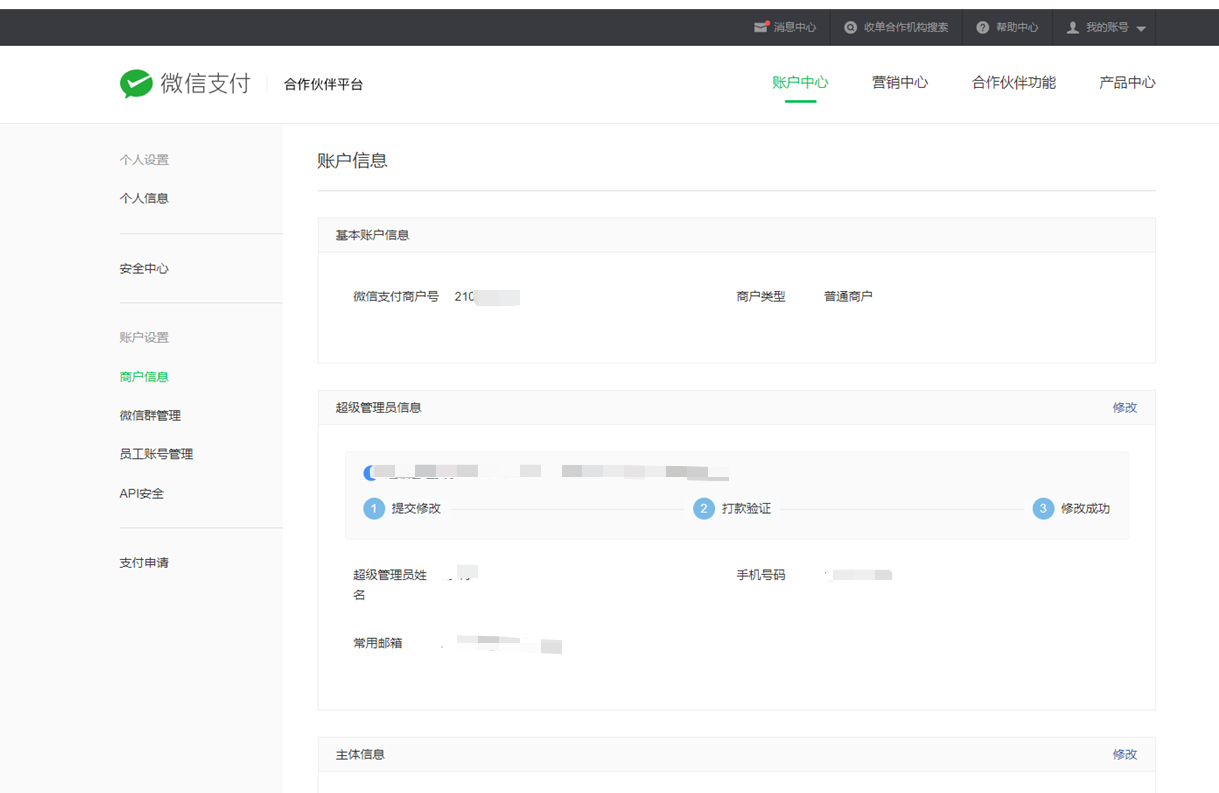This screenshot has width=1219, height=793.
Task: Select 商户信息 in sidebar
Action: [144, 377]
